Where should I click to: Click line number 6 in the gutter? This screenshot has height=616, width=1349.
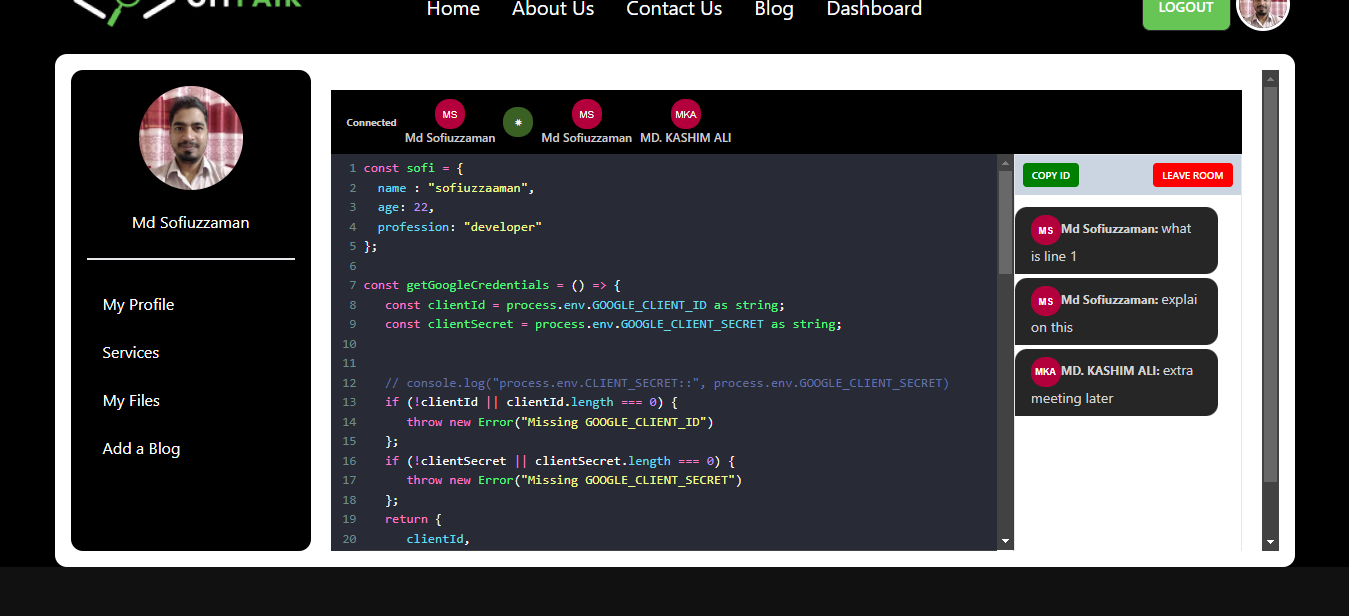point(353,266)
